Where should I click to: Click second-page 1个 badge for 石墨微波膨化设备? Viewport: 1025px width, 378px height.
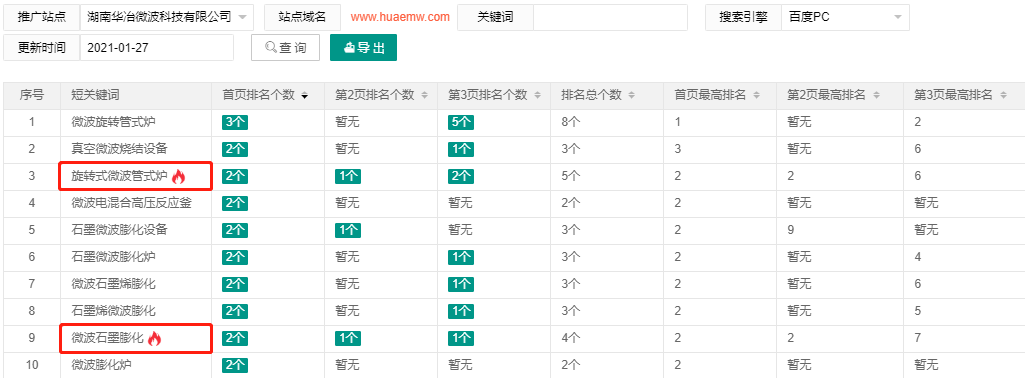pos(348,230)
